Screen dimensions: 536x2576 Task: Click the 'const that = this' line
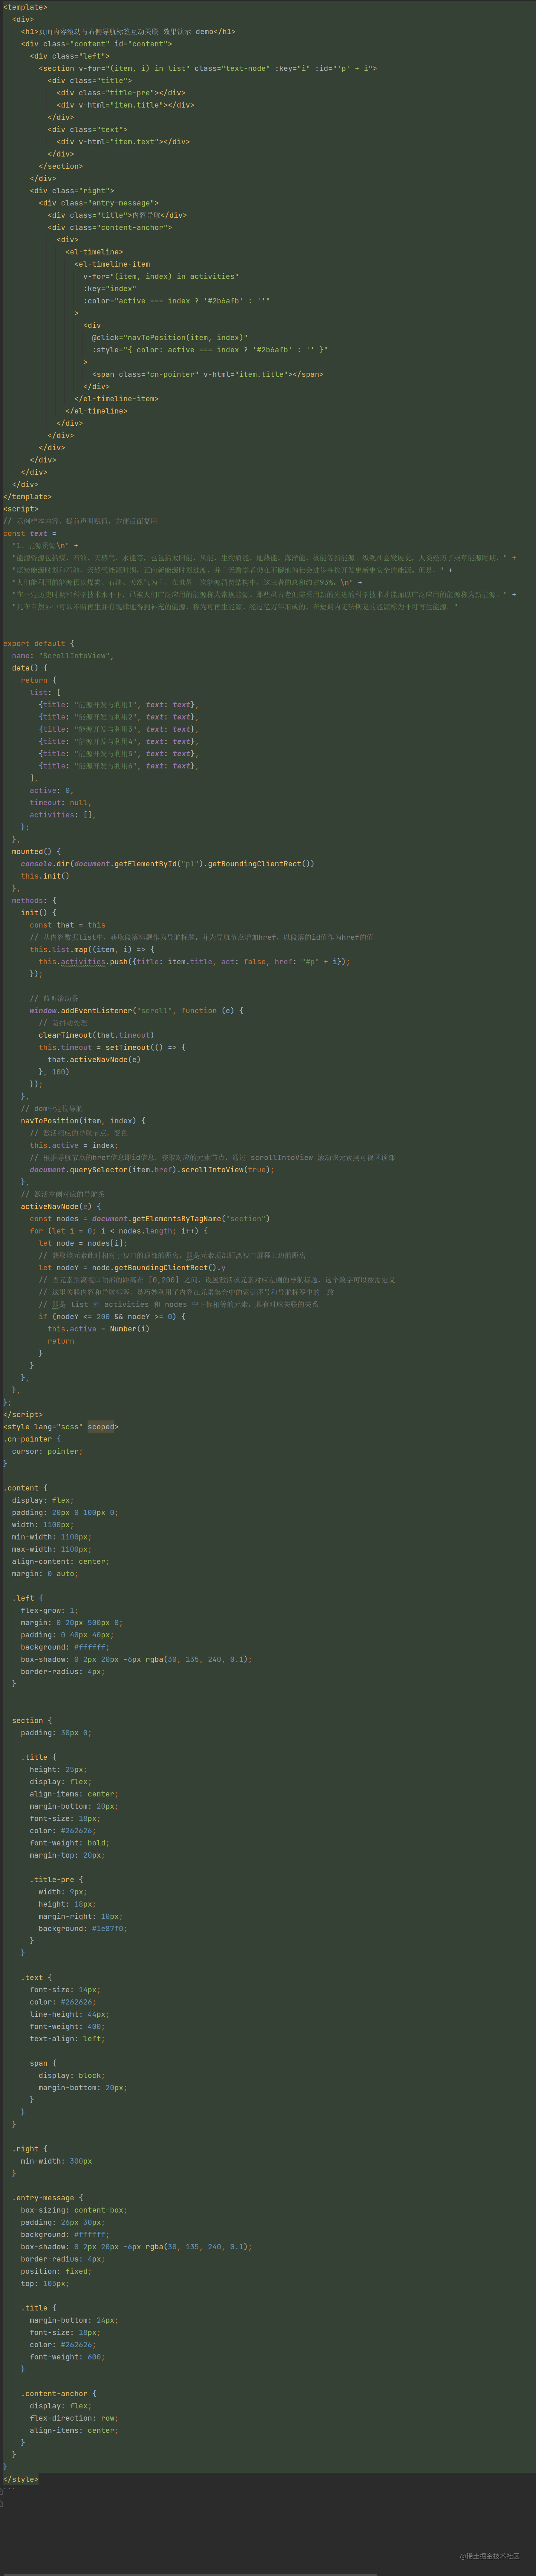(67, 925)
